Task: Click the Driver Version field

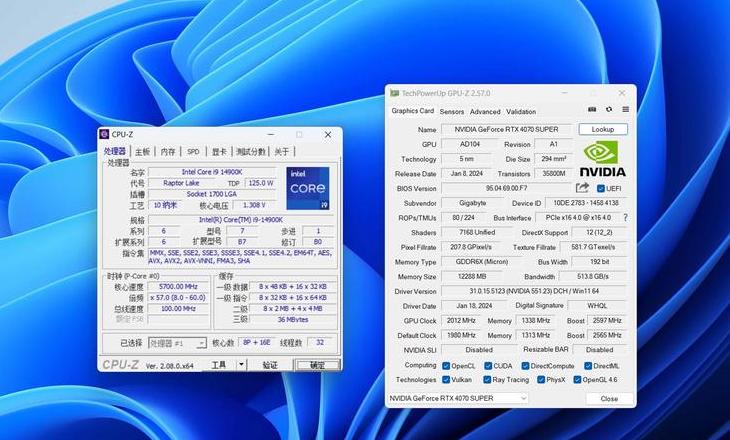Action: 534,291
